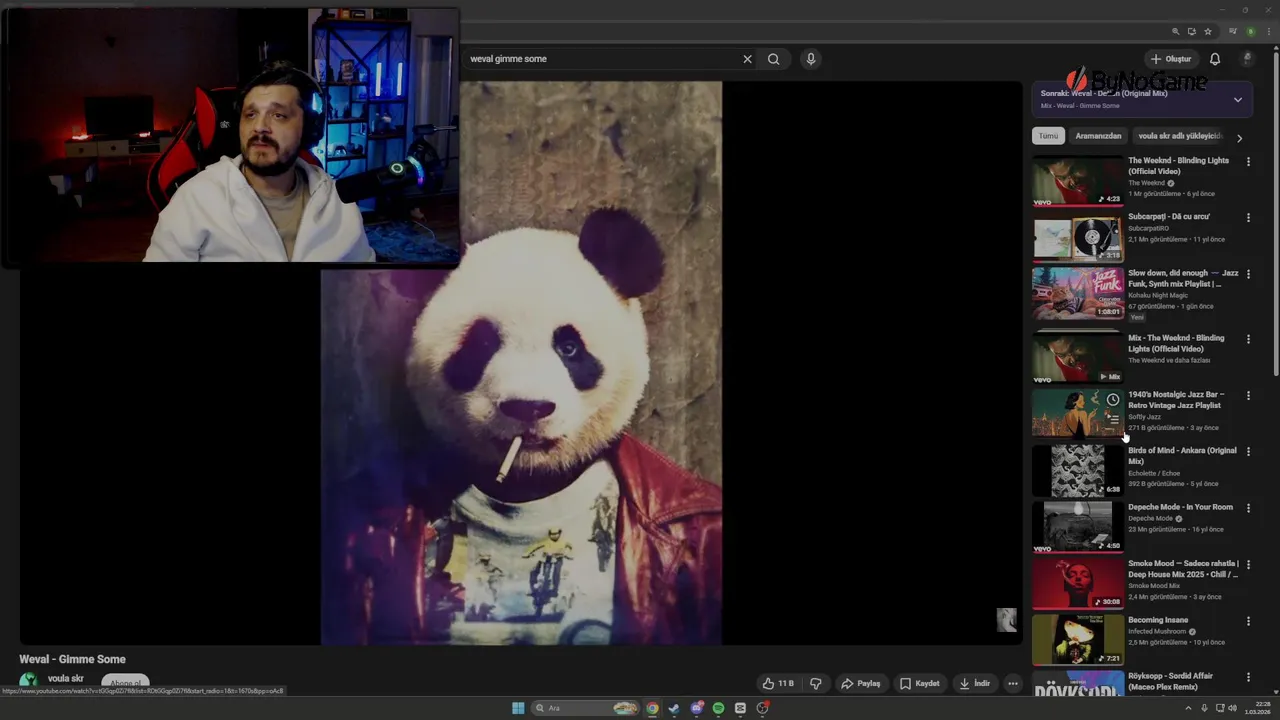Open Steam from the taskbar

pos(674,708)
